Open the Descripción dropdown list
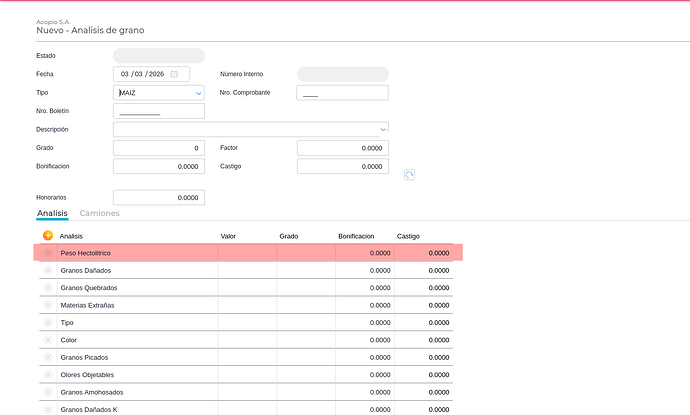 click(383, 129)
